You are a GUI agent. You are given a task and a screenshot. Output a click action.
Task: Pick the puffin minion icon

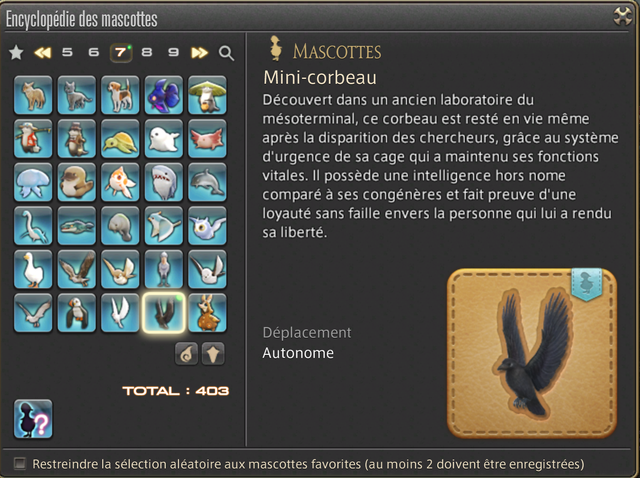77,313
